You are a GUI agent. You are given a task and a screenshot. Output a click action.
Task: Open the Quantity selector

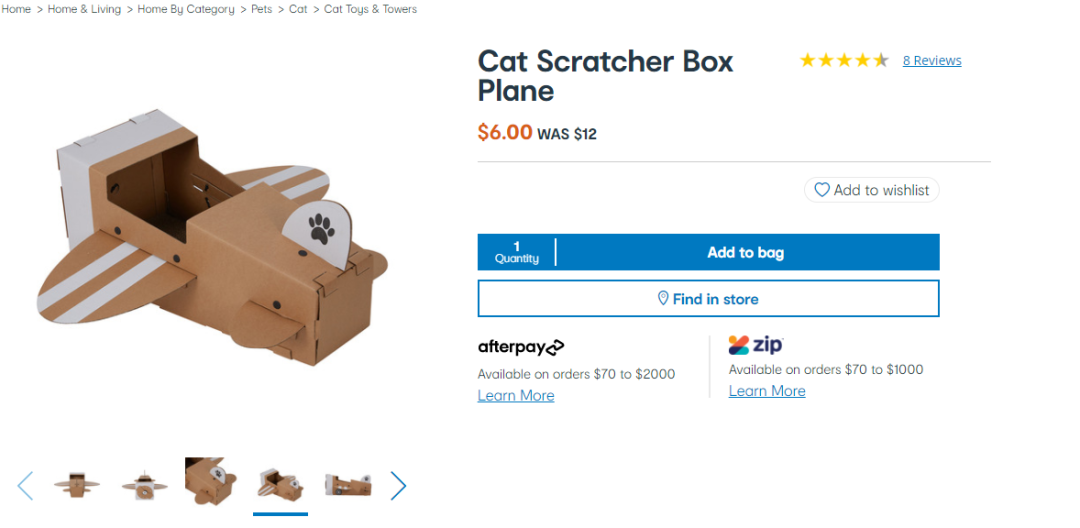pos(517,253)
